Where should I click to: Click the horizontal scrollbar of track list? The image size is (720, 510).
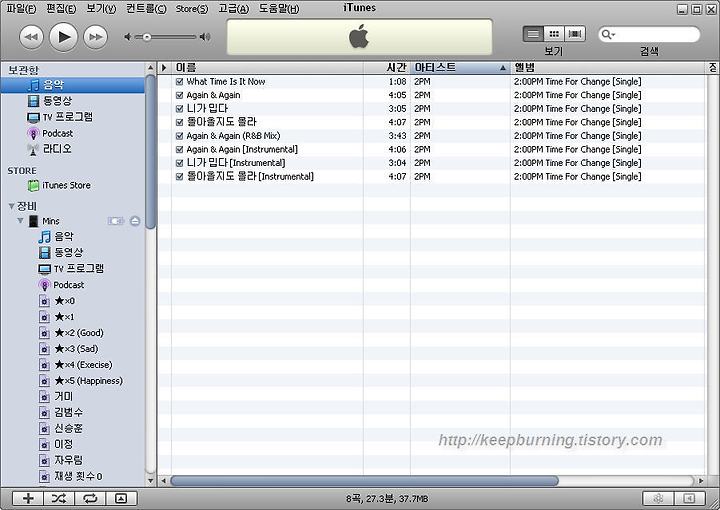click(x=365, y=481)
